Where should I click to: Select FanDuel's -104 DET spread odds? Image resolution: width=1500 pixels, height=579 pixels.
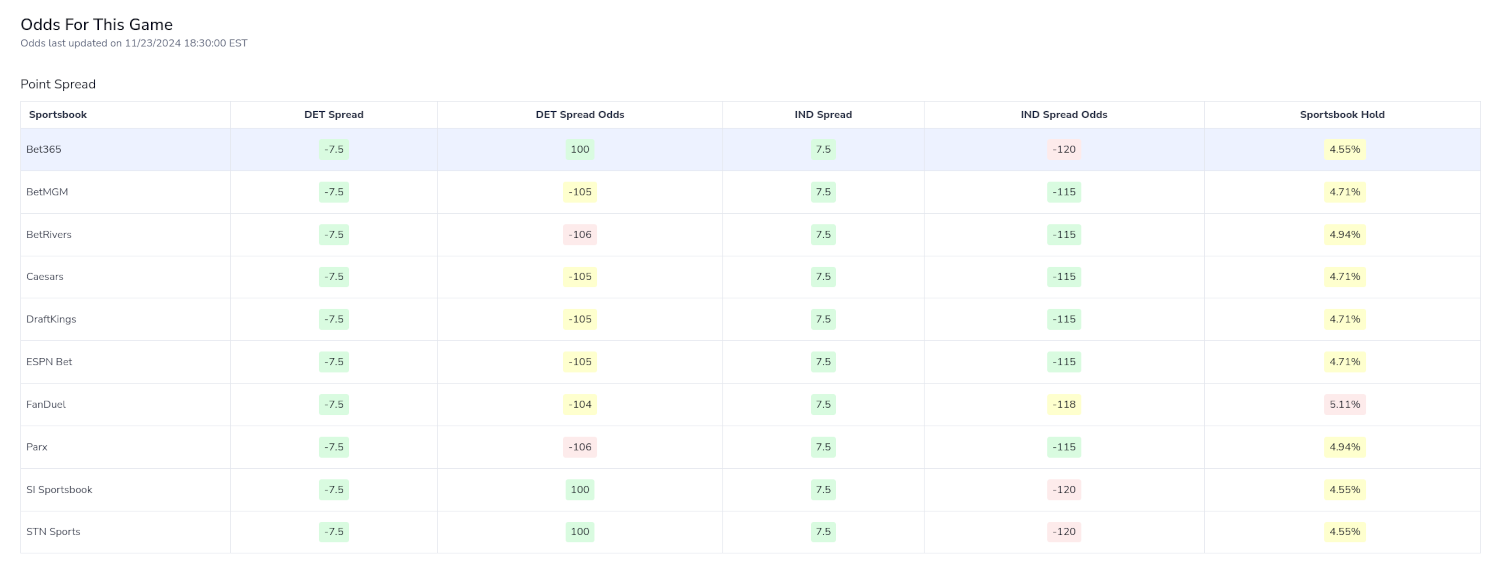click(579, 404)
